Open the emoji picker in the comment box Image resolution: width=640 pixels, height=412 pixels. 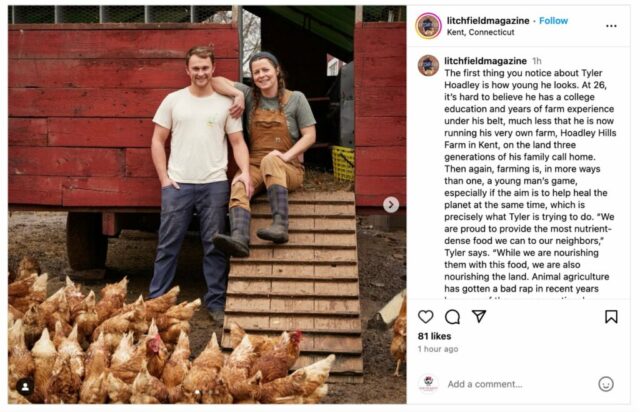605,384
